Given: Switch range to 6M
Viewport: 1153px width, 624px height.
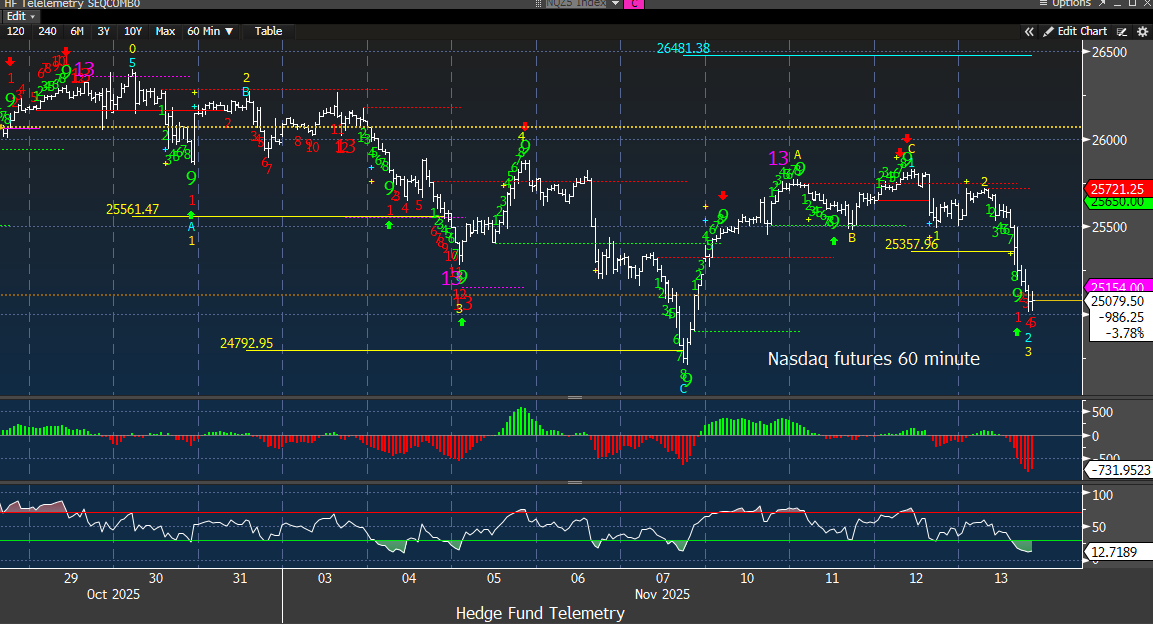Looking at the screenshot, I should [77, 31].
